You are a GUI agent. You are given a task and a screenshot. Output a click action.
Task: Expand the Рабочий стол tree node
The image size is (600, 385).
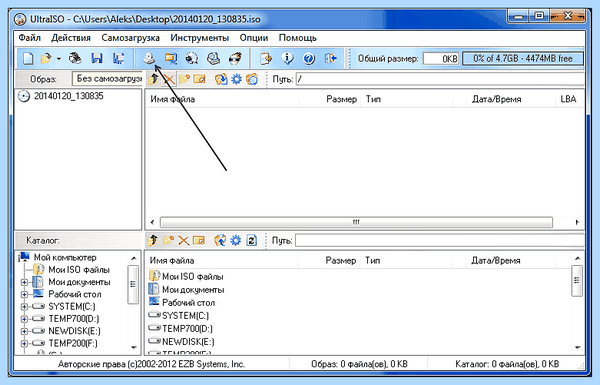pyautogui.click(x=24, y=295)
